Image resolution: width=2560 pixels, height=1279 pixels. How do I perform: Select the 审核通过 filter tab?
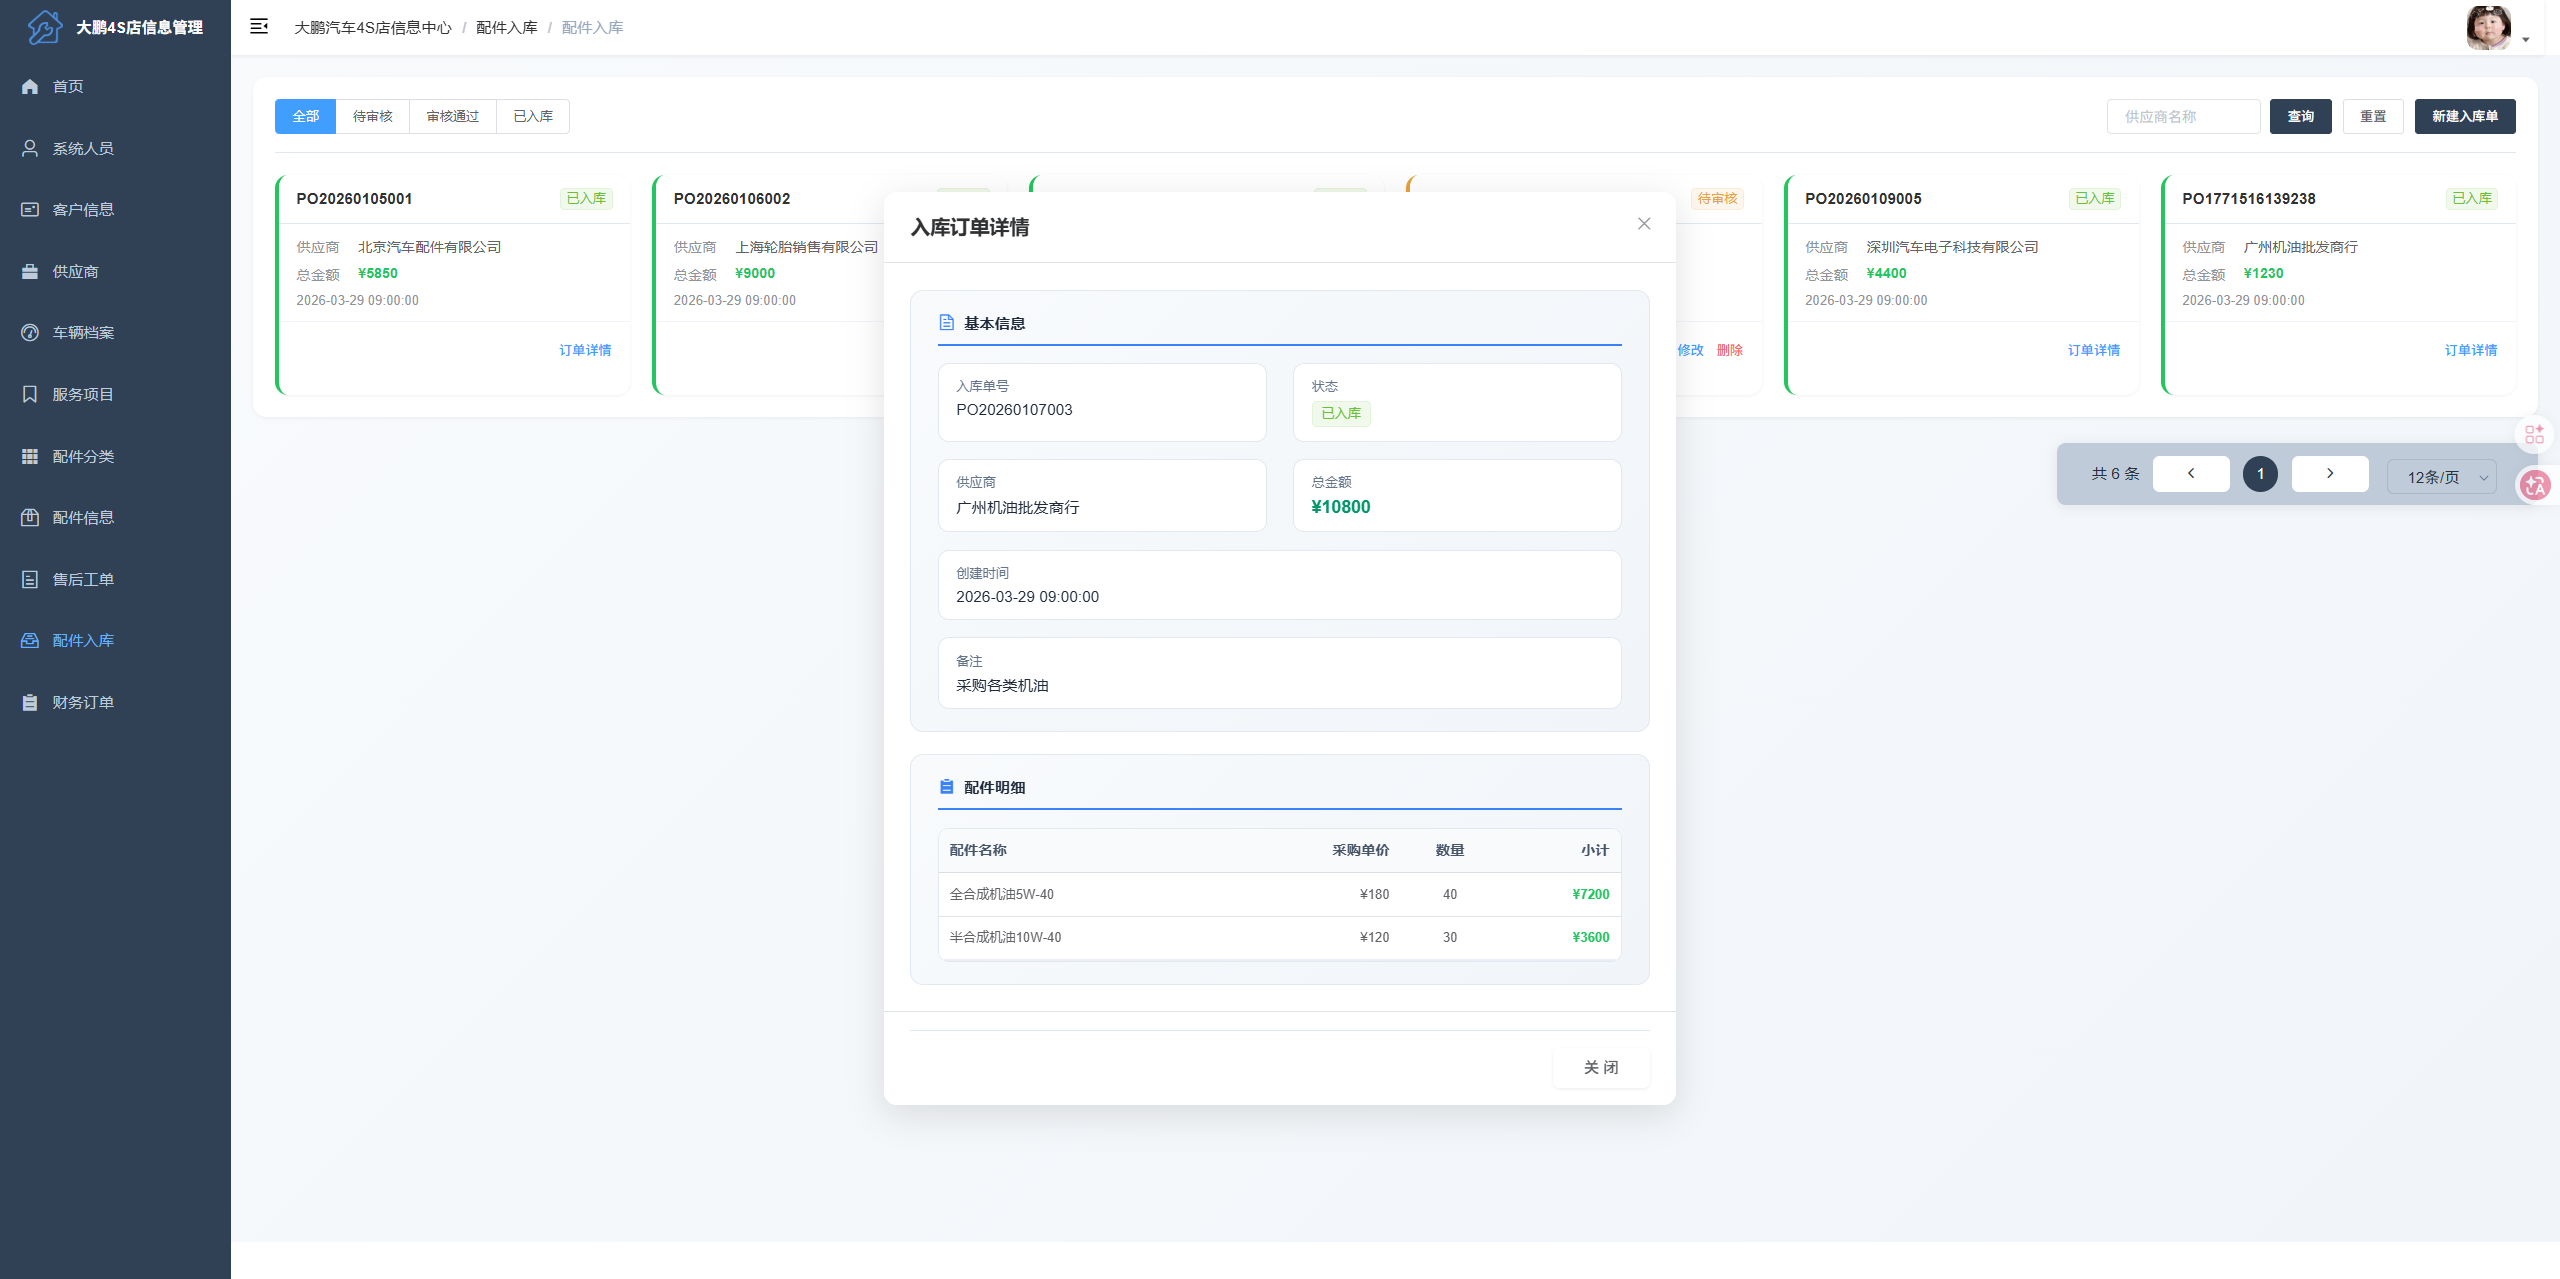pyautogui.click(x=453, y=117)
